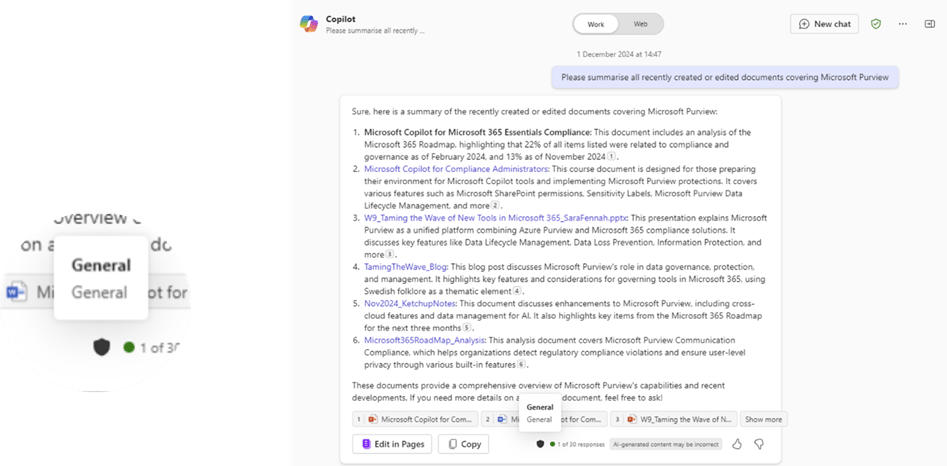The width and height of the screenshot is (947, 466).
Task: Click the user prompt about Microsoft Purview
Action: pyautogui.click(x=725, y=77)
